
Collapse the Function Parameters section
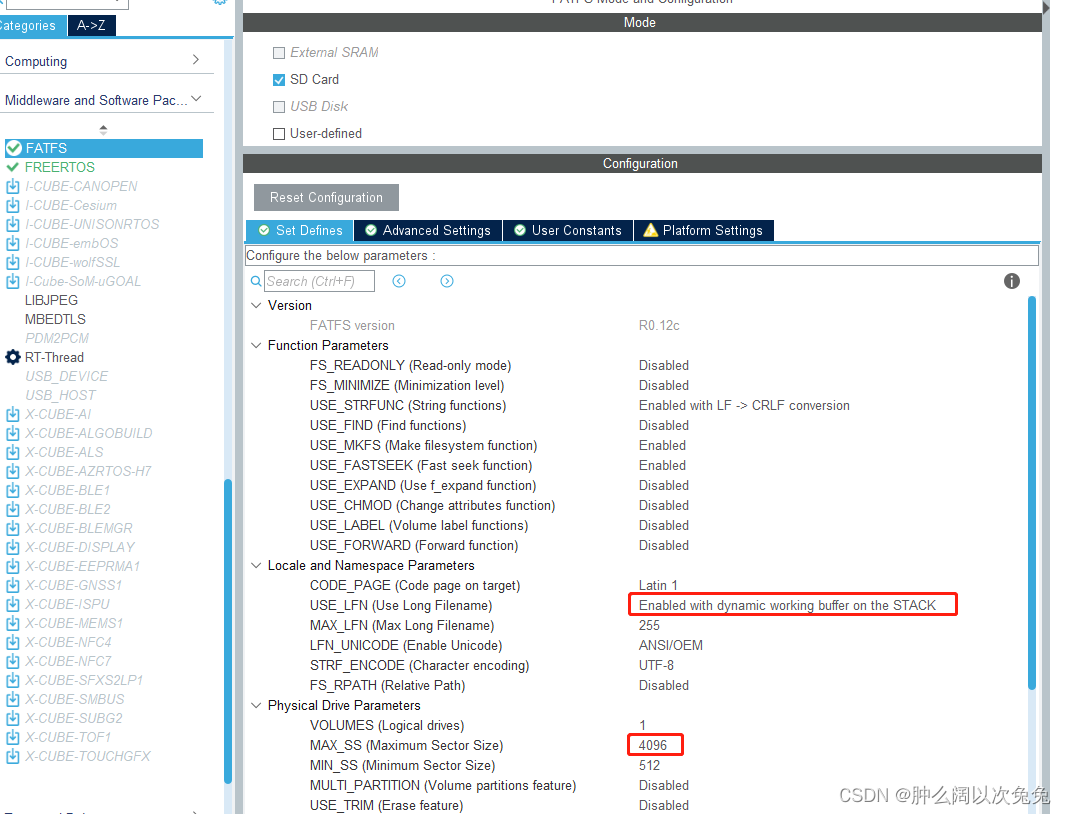[x=256, y=345]
